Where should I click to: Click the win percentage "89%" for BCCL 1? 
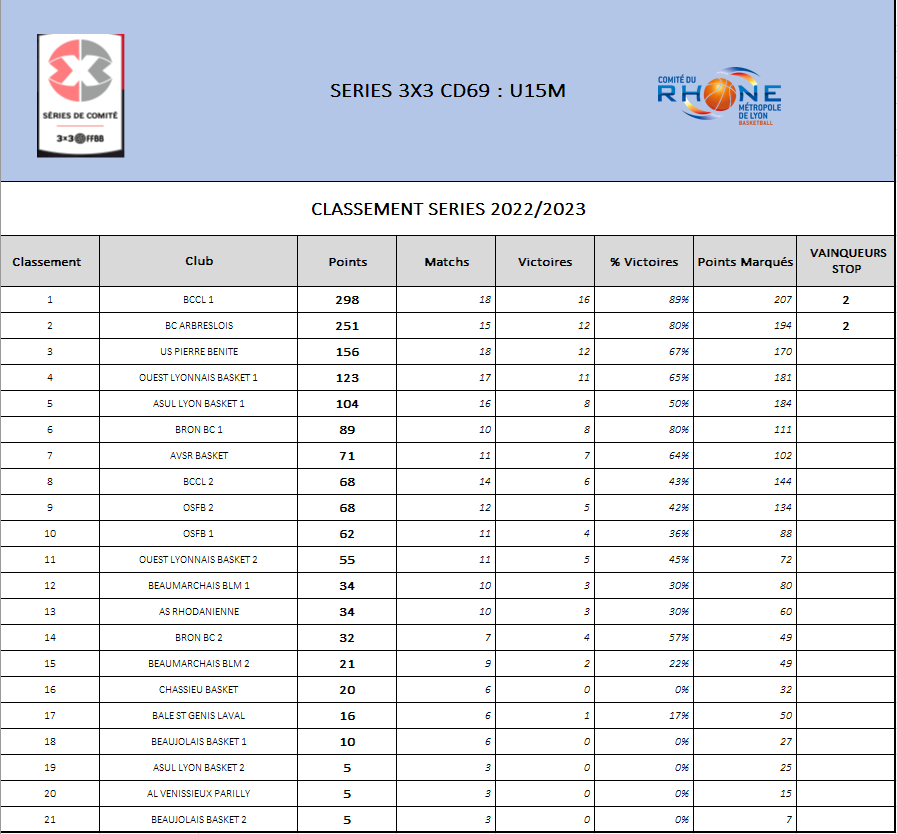[679, 300]
